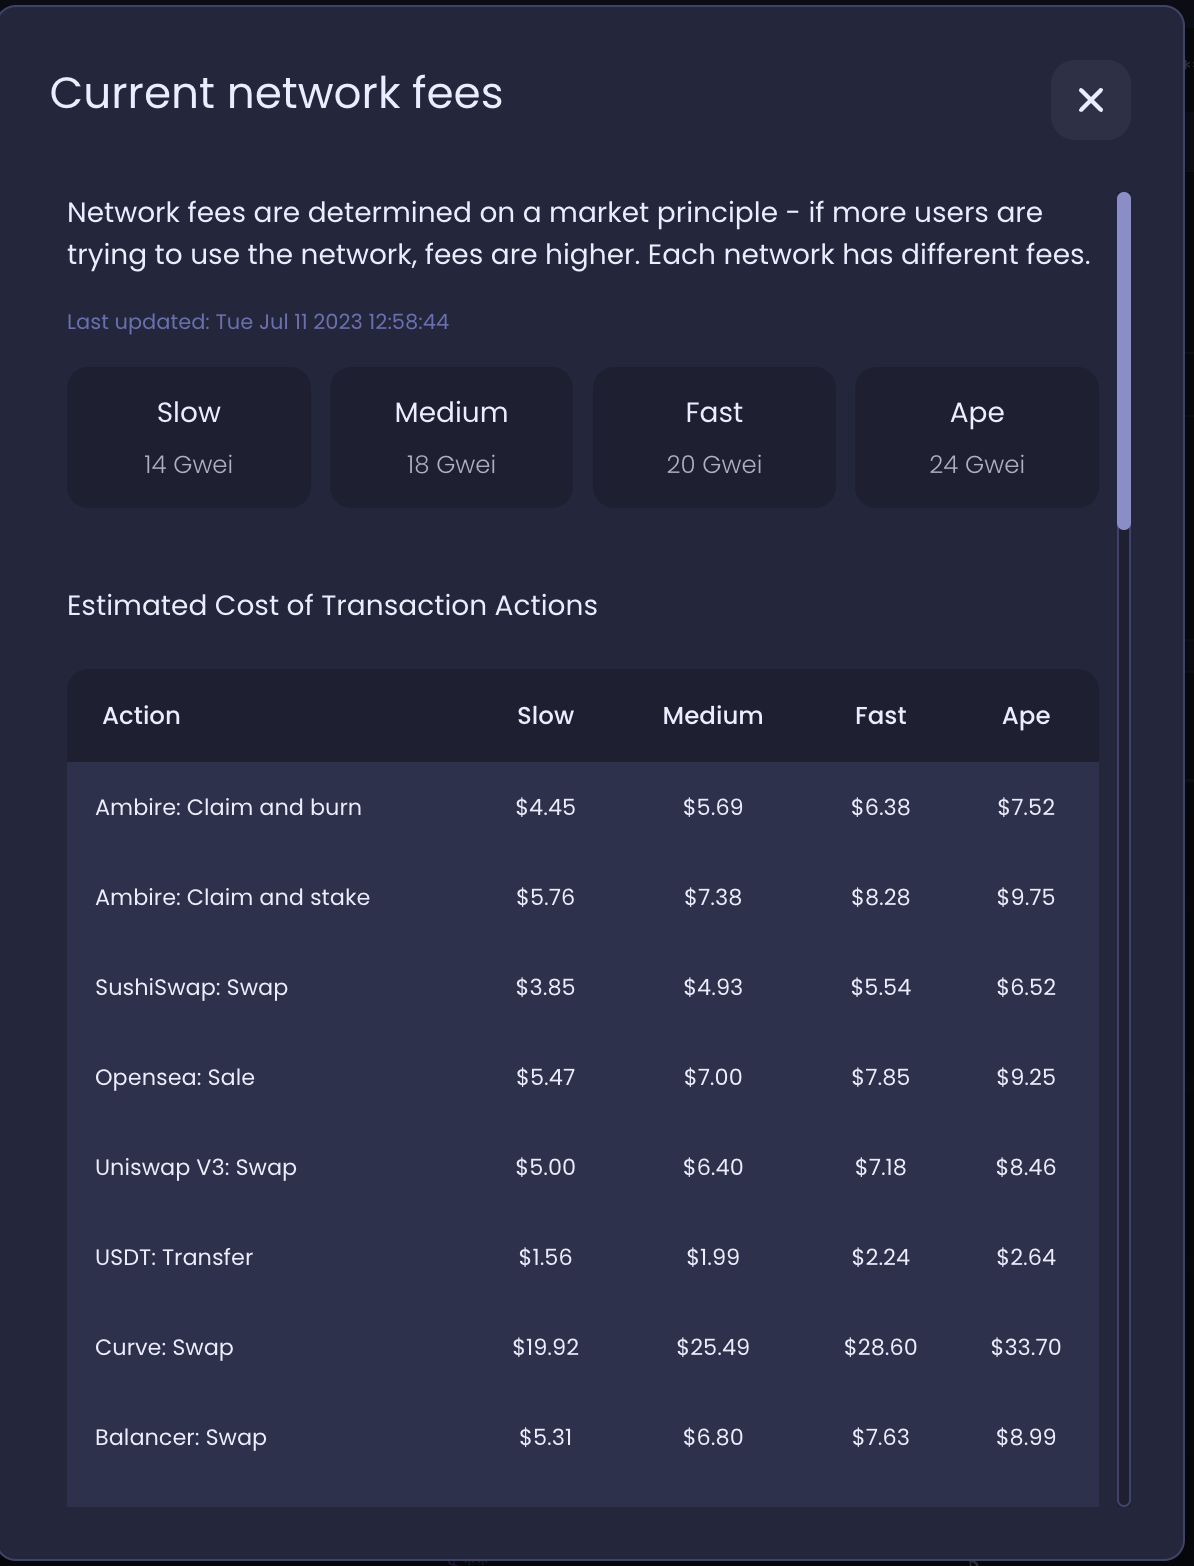Screen dimensions: 1194x1566
Task: Click the Uniswap V3: Swap row label
Action: (196, 1167)
